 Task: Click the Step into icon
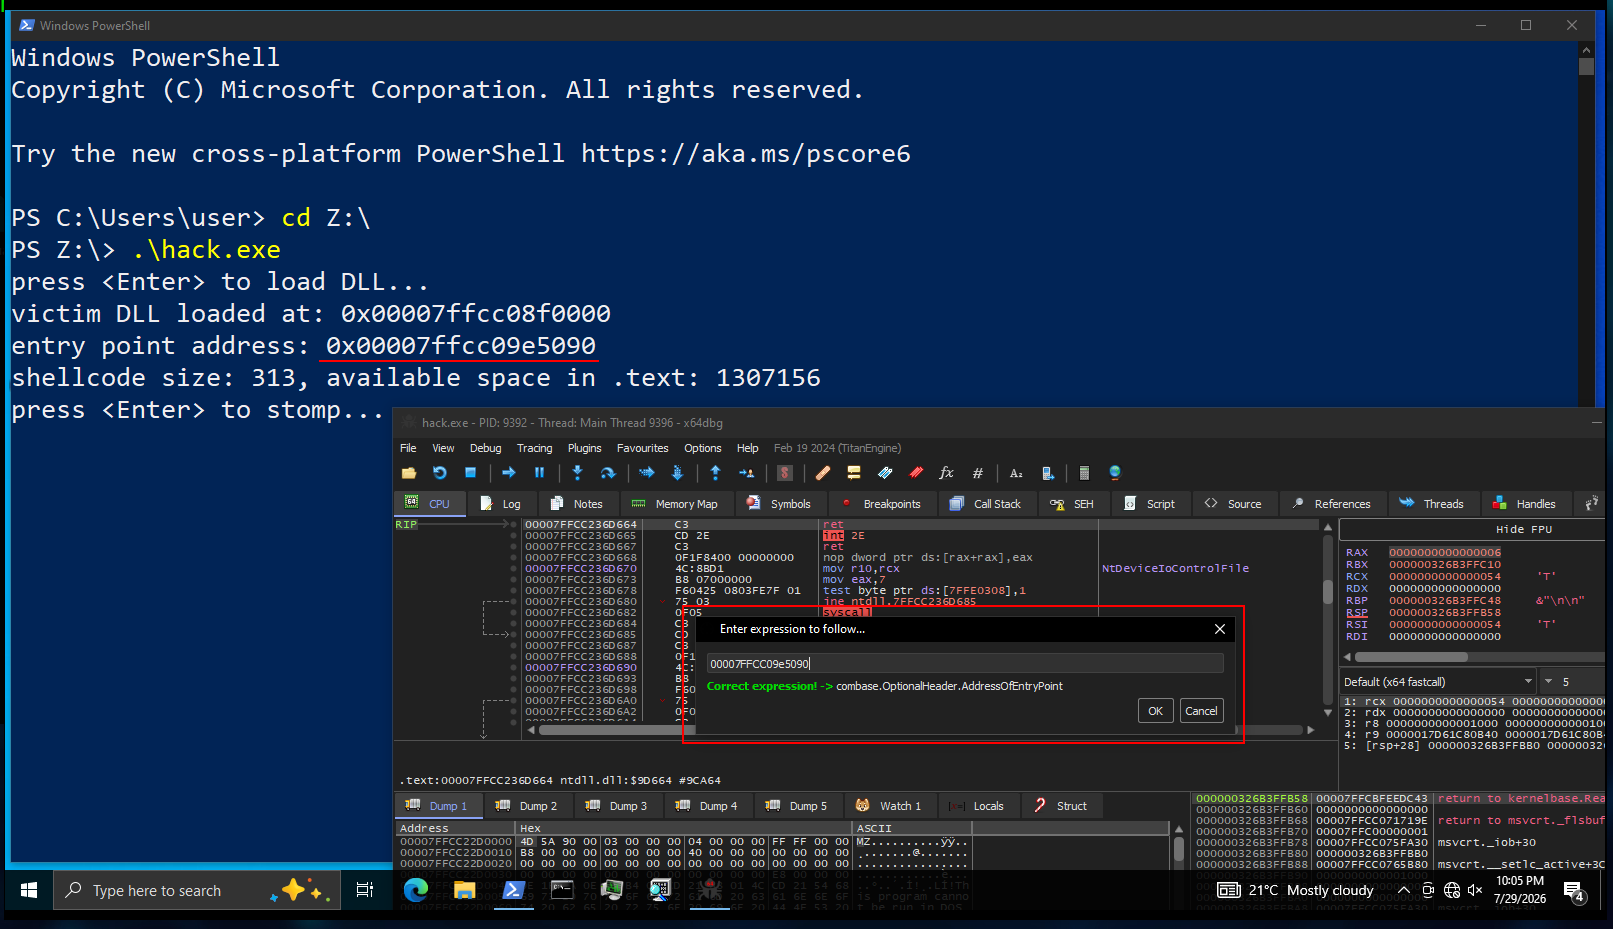point(577,473)
